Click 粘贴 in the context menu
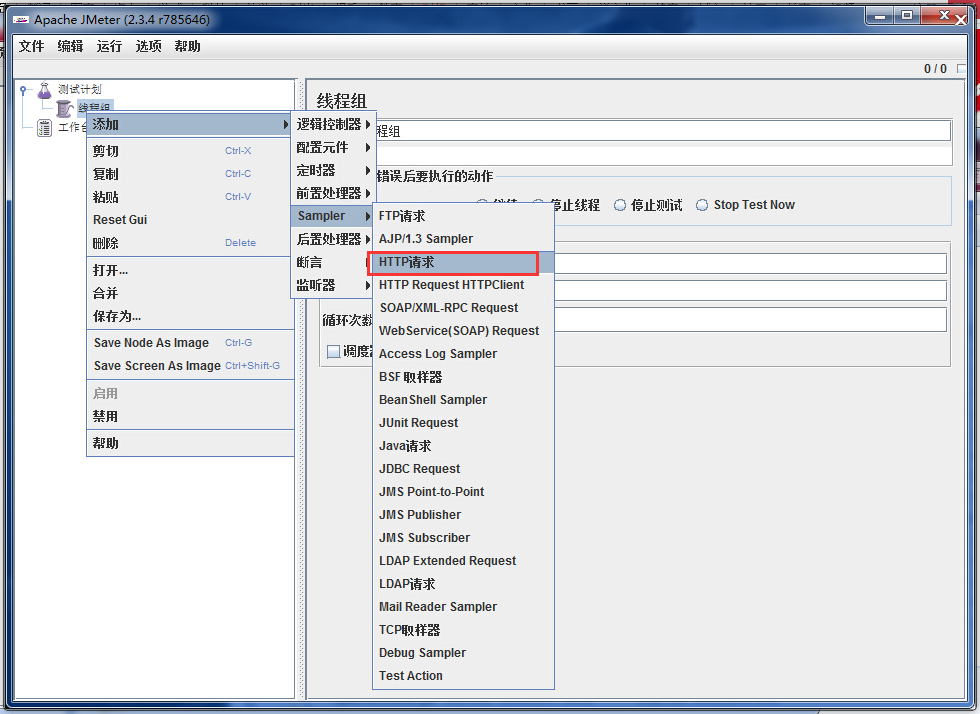This screenshot has width=980, height=714. pyautogui.click(x=190, y=197)
